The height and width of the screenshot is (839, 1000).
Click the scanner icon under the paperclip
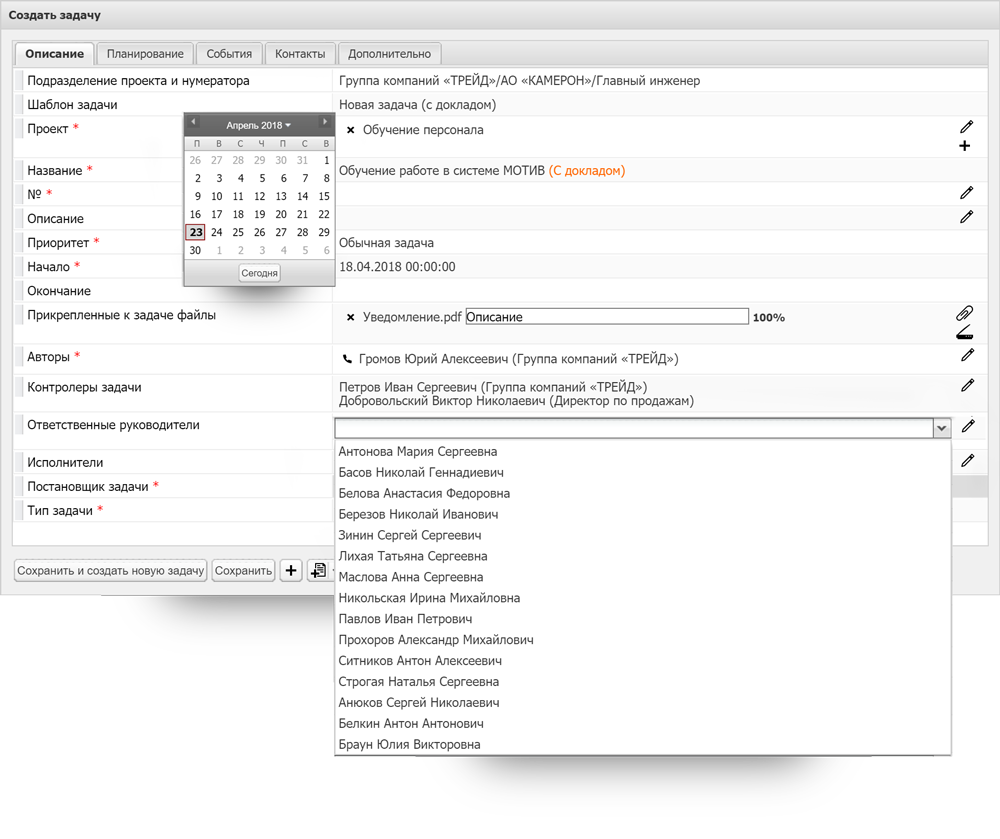[x=965, y=332]
